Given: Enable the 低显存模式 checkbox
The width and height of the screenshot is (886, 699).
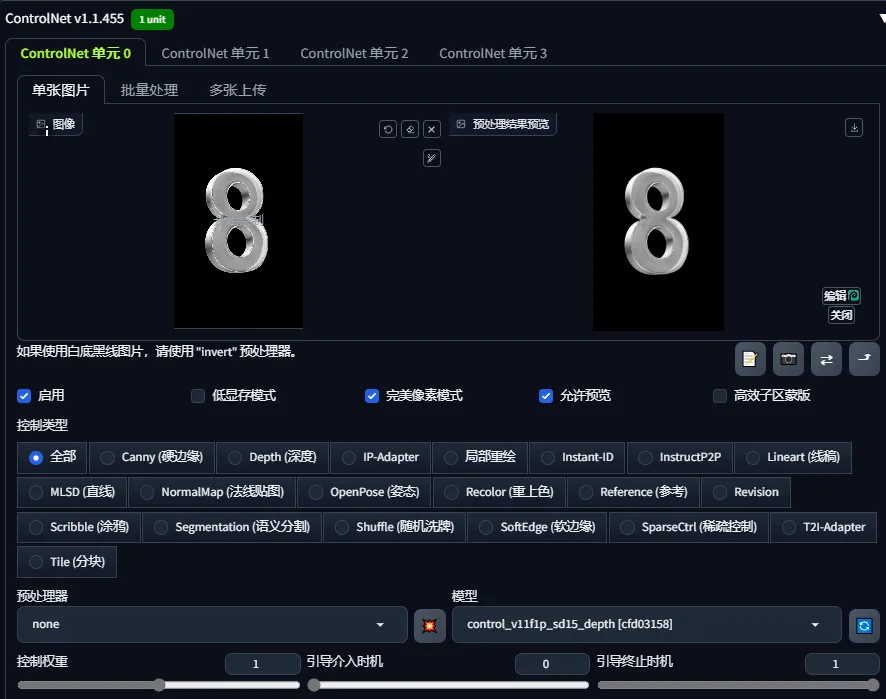Looking at the screenshot, I should point(198,396).
